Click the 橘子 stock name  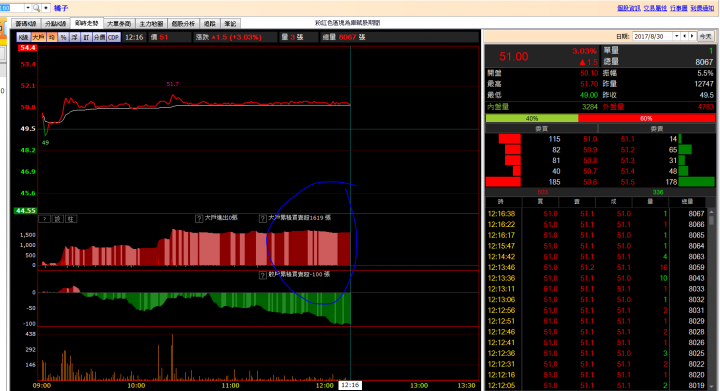[x=61, y=8]
